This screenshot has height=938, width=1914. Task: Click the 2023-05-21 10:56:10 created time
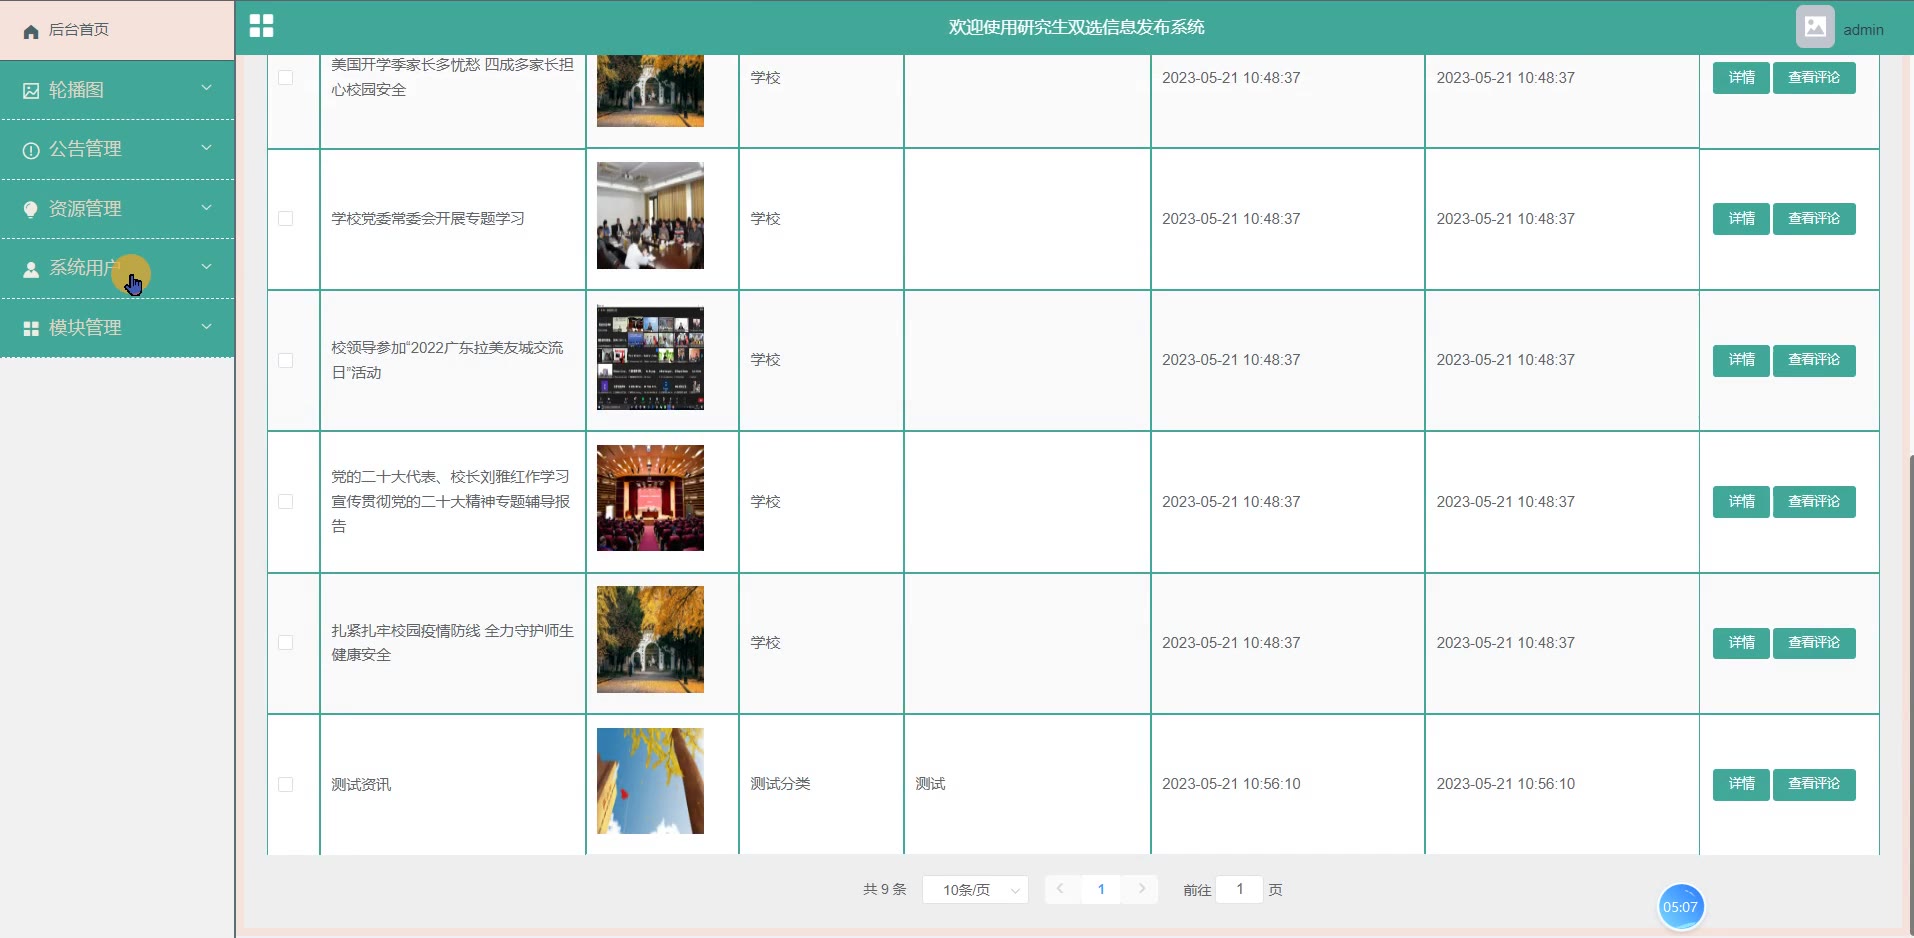[x=1231, y=784]
